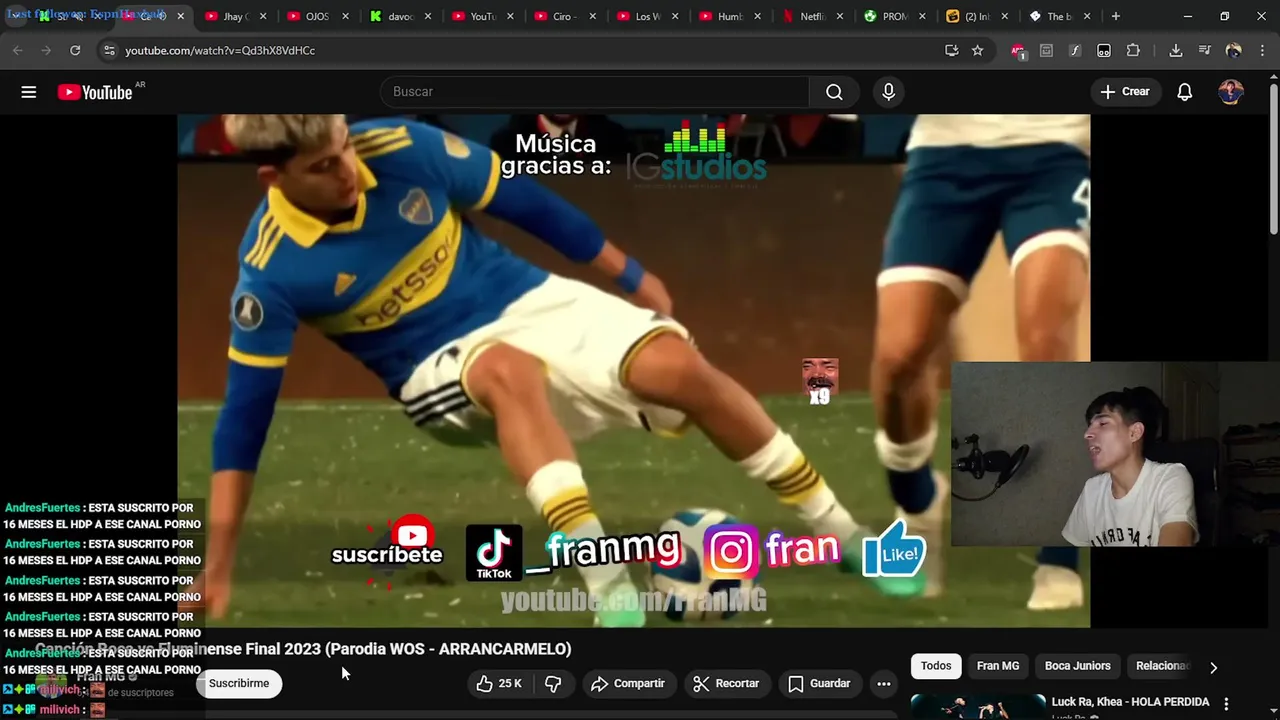1280x720 pixels.
Task: Click the address bar URL
Action: (220, 50)
